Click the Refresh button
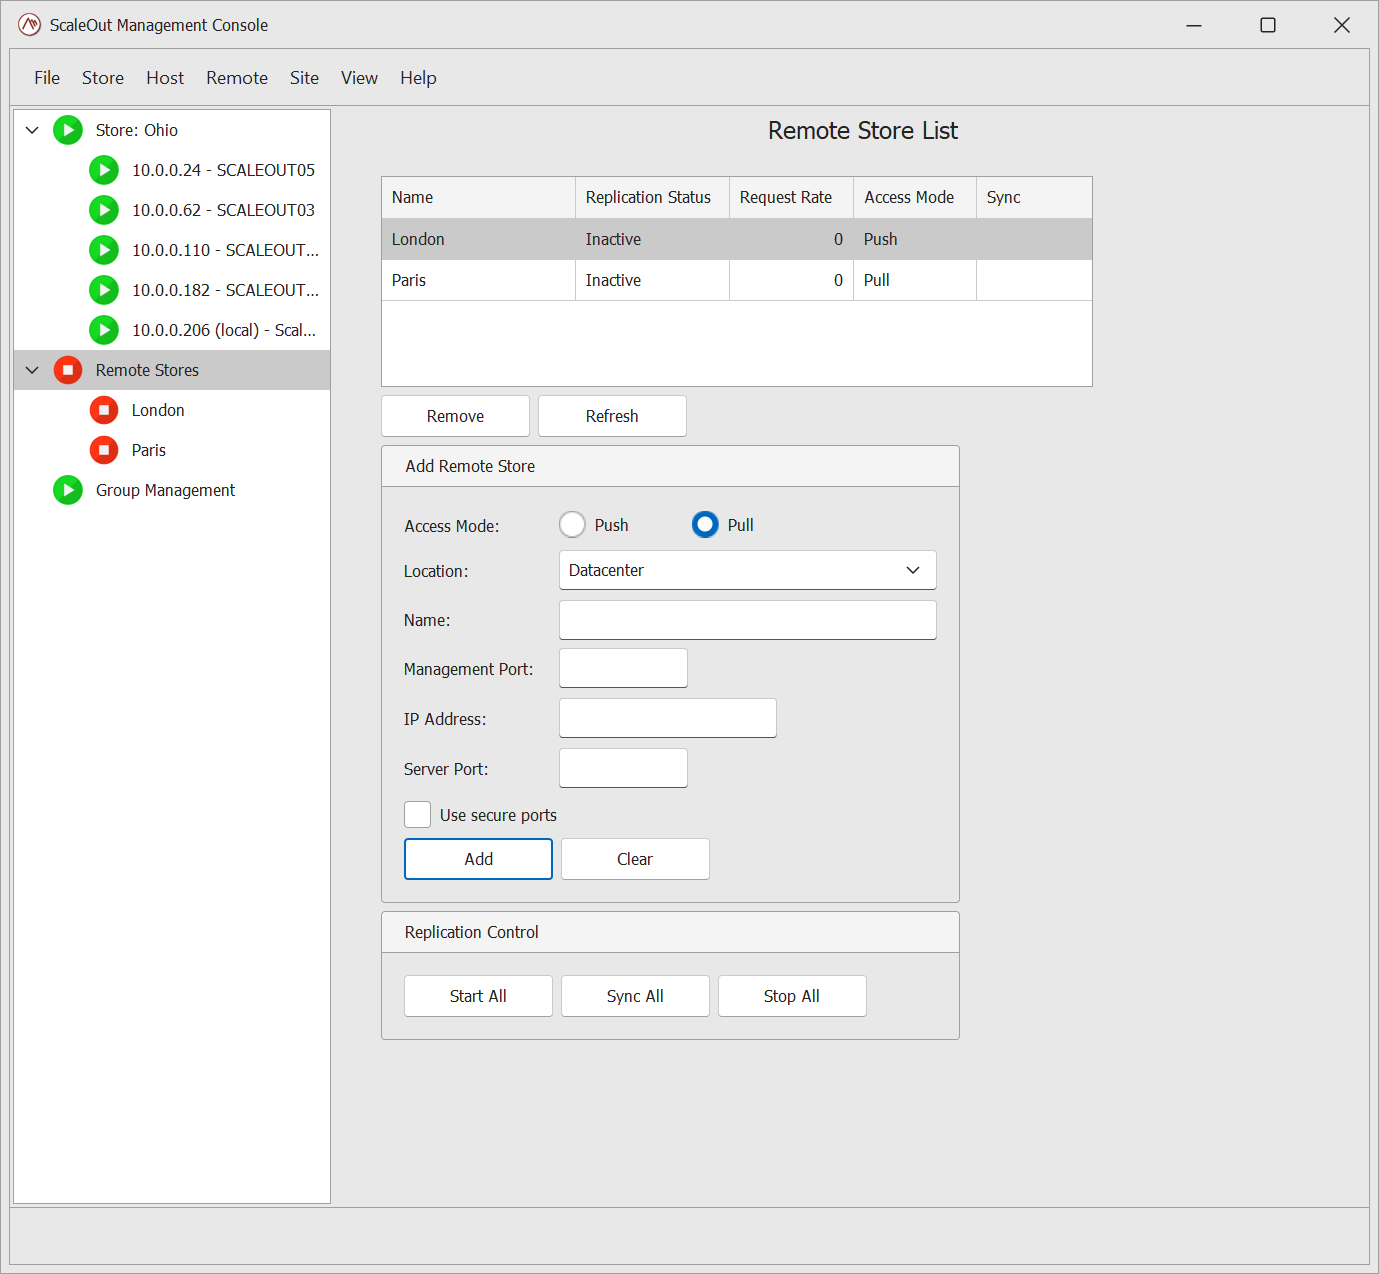Viewport: 1379px width, 1274px height. (612, 416)
